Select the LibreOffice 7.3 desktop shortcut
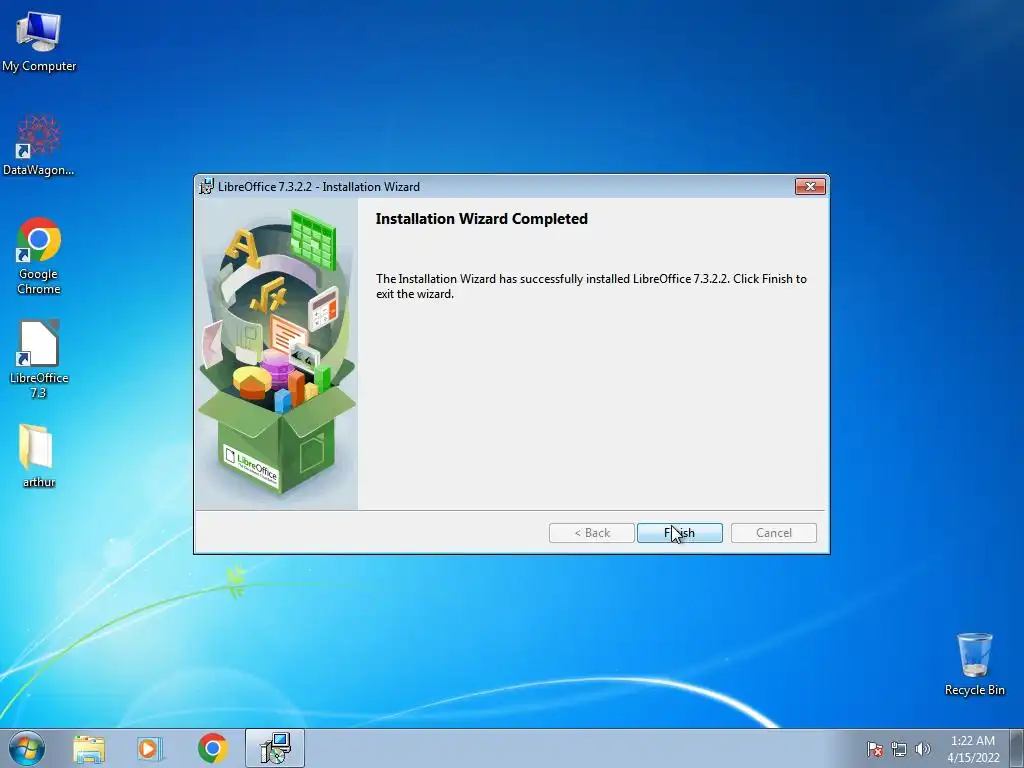1024x768 pixels. click(x=39, y=359)
